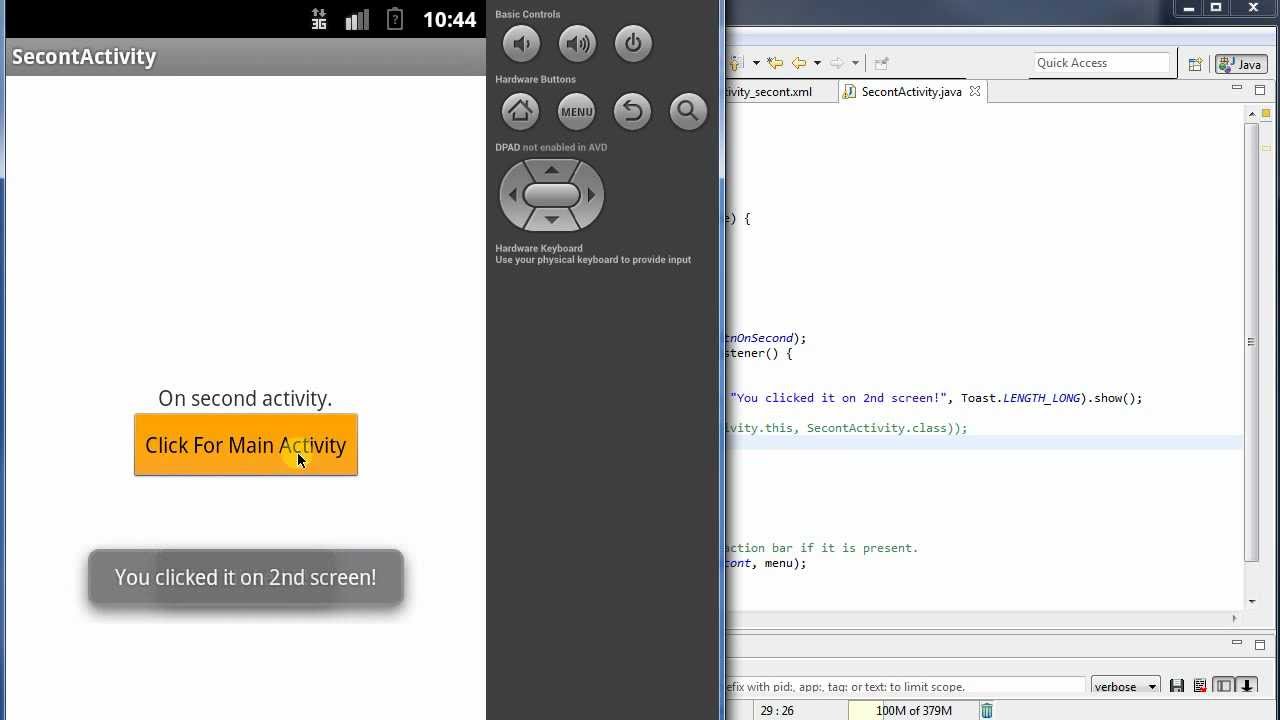Switch to the activity_secont.xml editor tab

click(x=770, y=91)
